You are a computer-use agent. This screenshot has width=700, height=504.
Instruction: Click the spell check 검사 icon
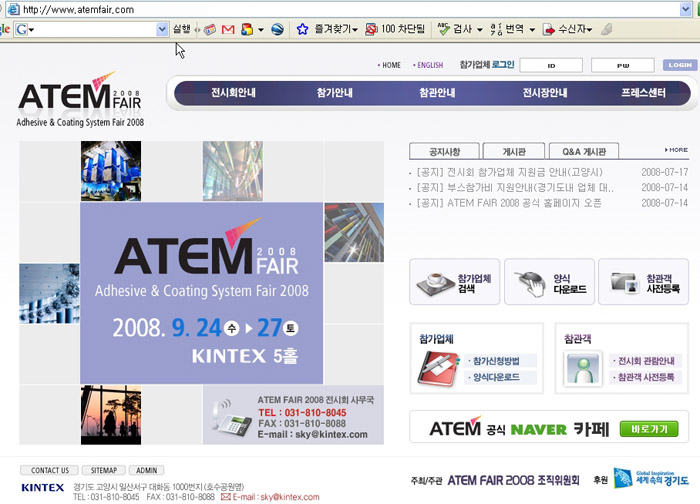point(443,29)
